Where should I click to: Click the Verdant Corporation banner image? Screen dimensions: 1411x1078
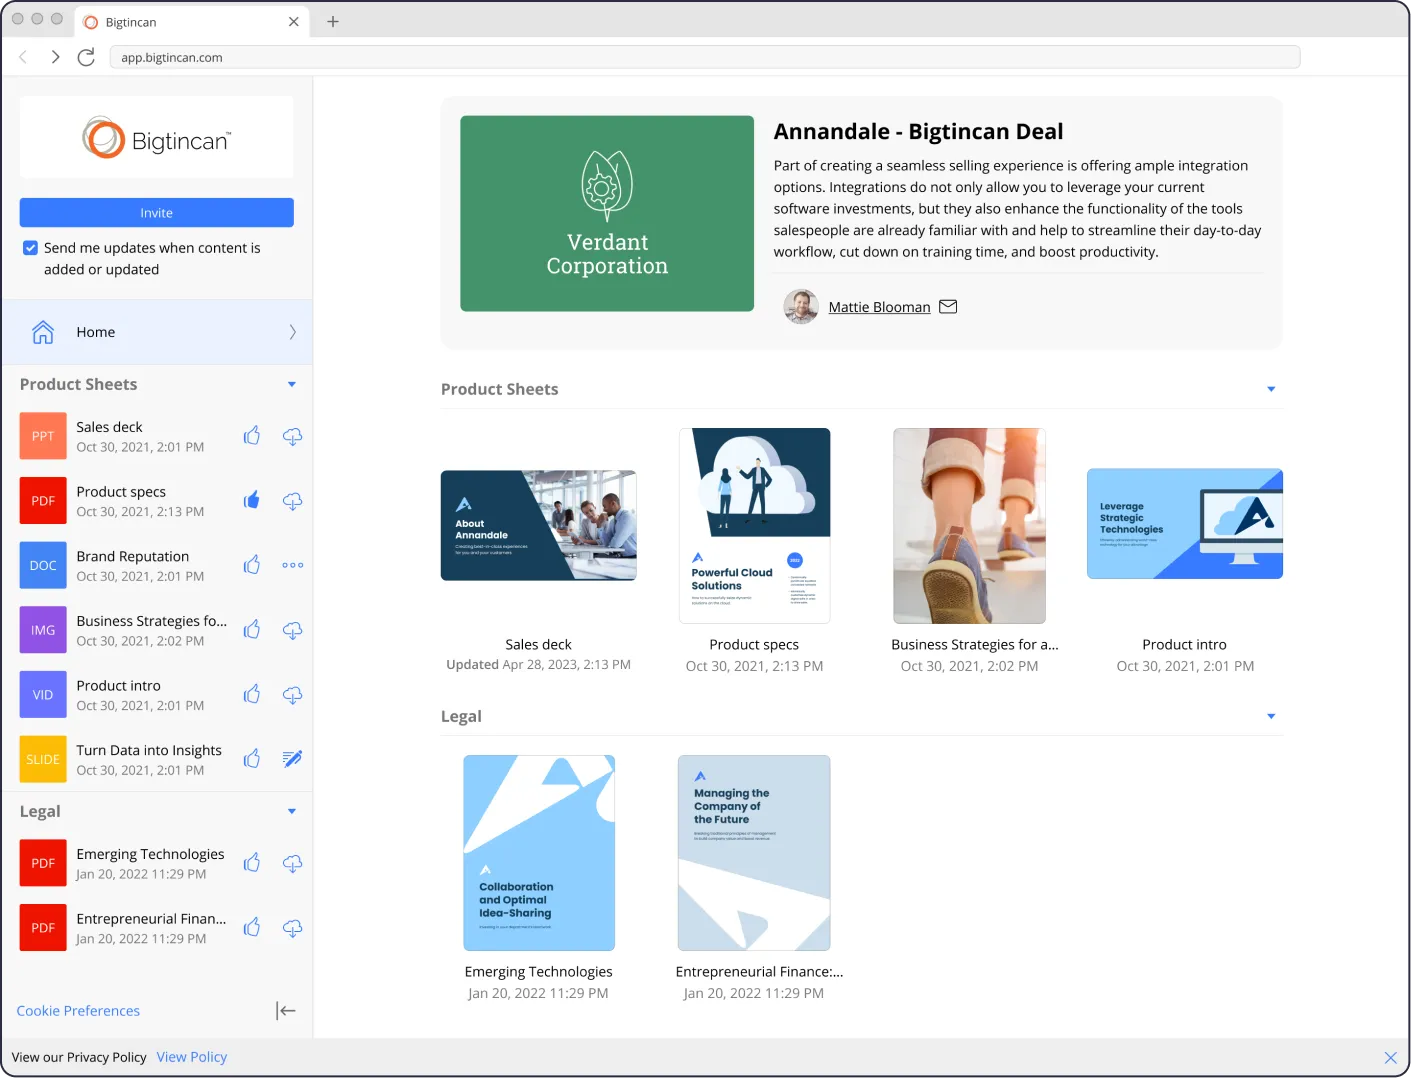click(x=607, y=213)
